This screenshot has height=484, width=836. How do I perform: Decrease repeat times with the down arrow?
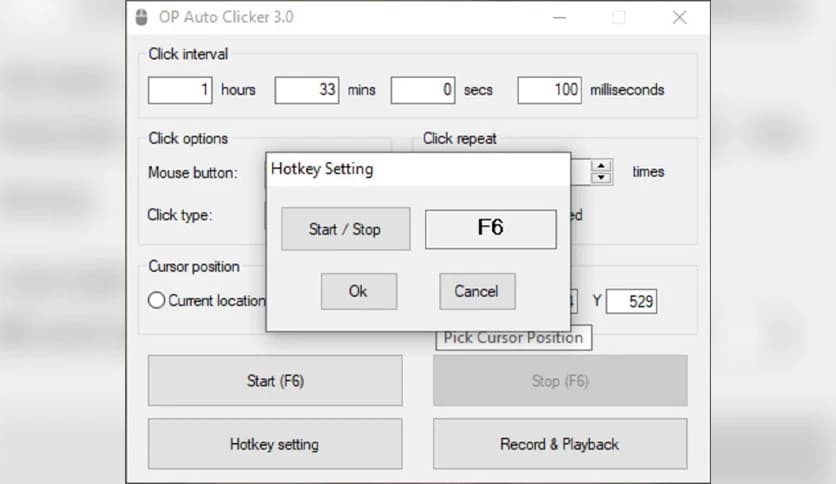pos(601,178)
